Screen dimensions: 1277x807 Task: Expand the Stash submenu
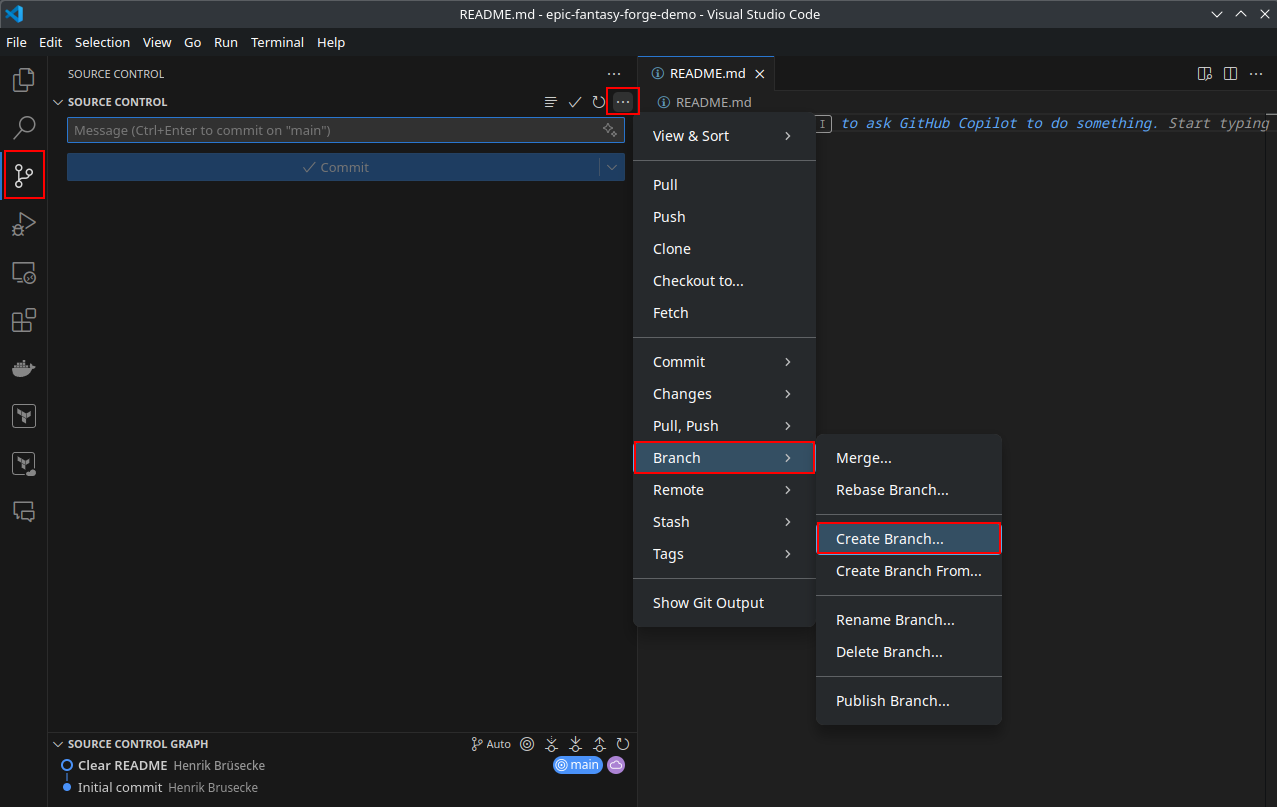(724, 522)
